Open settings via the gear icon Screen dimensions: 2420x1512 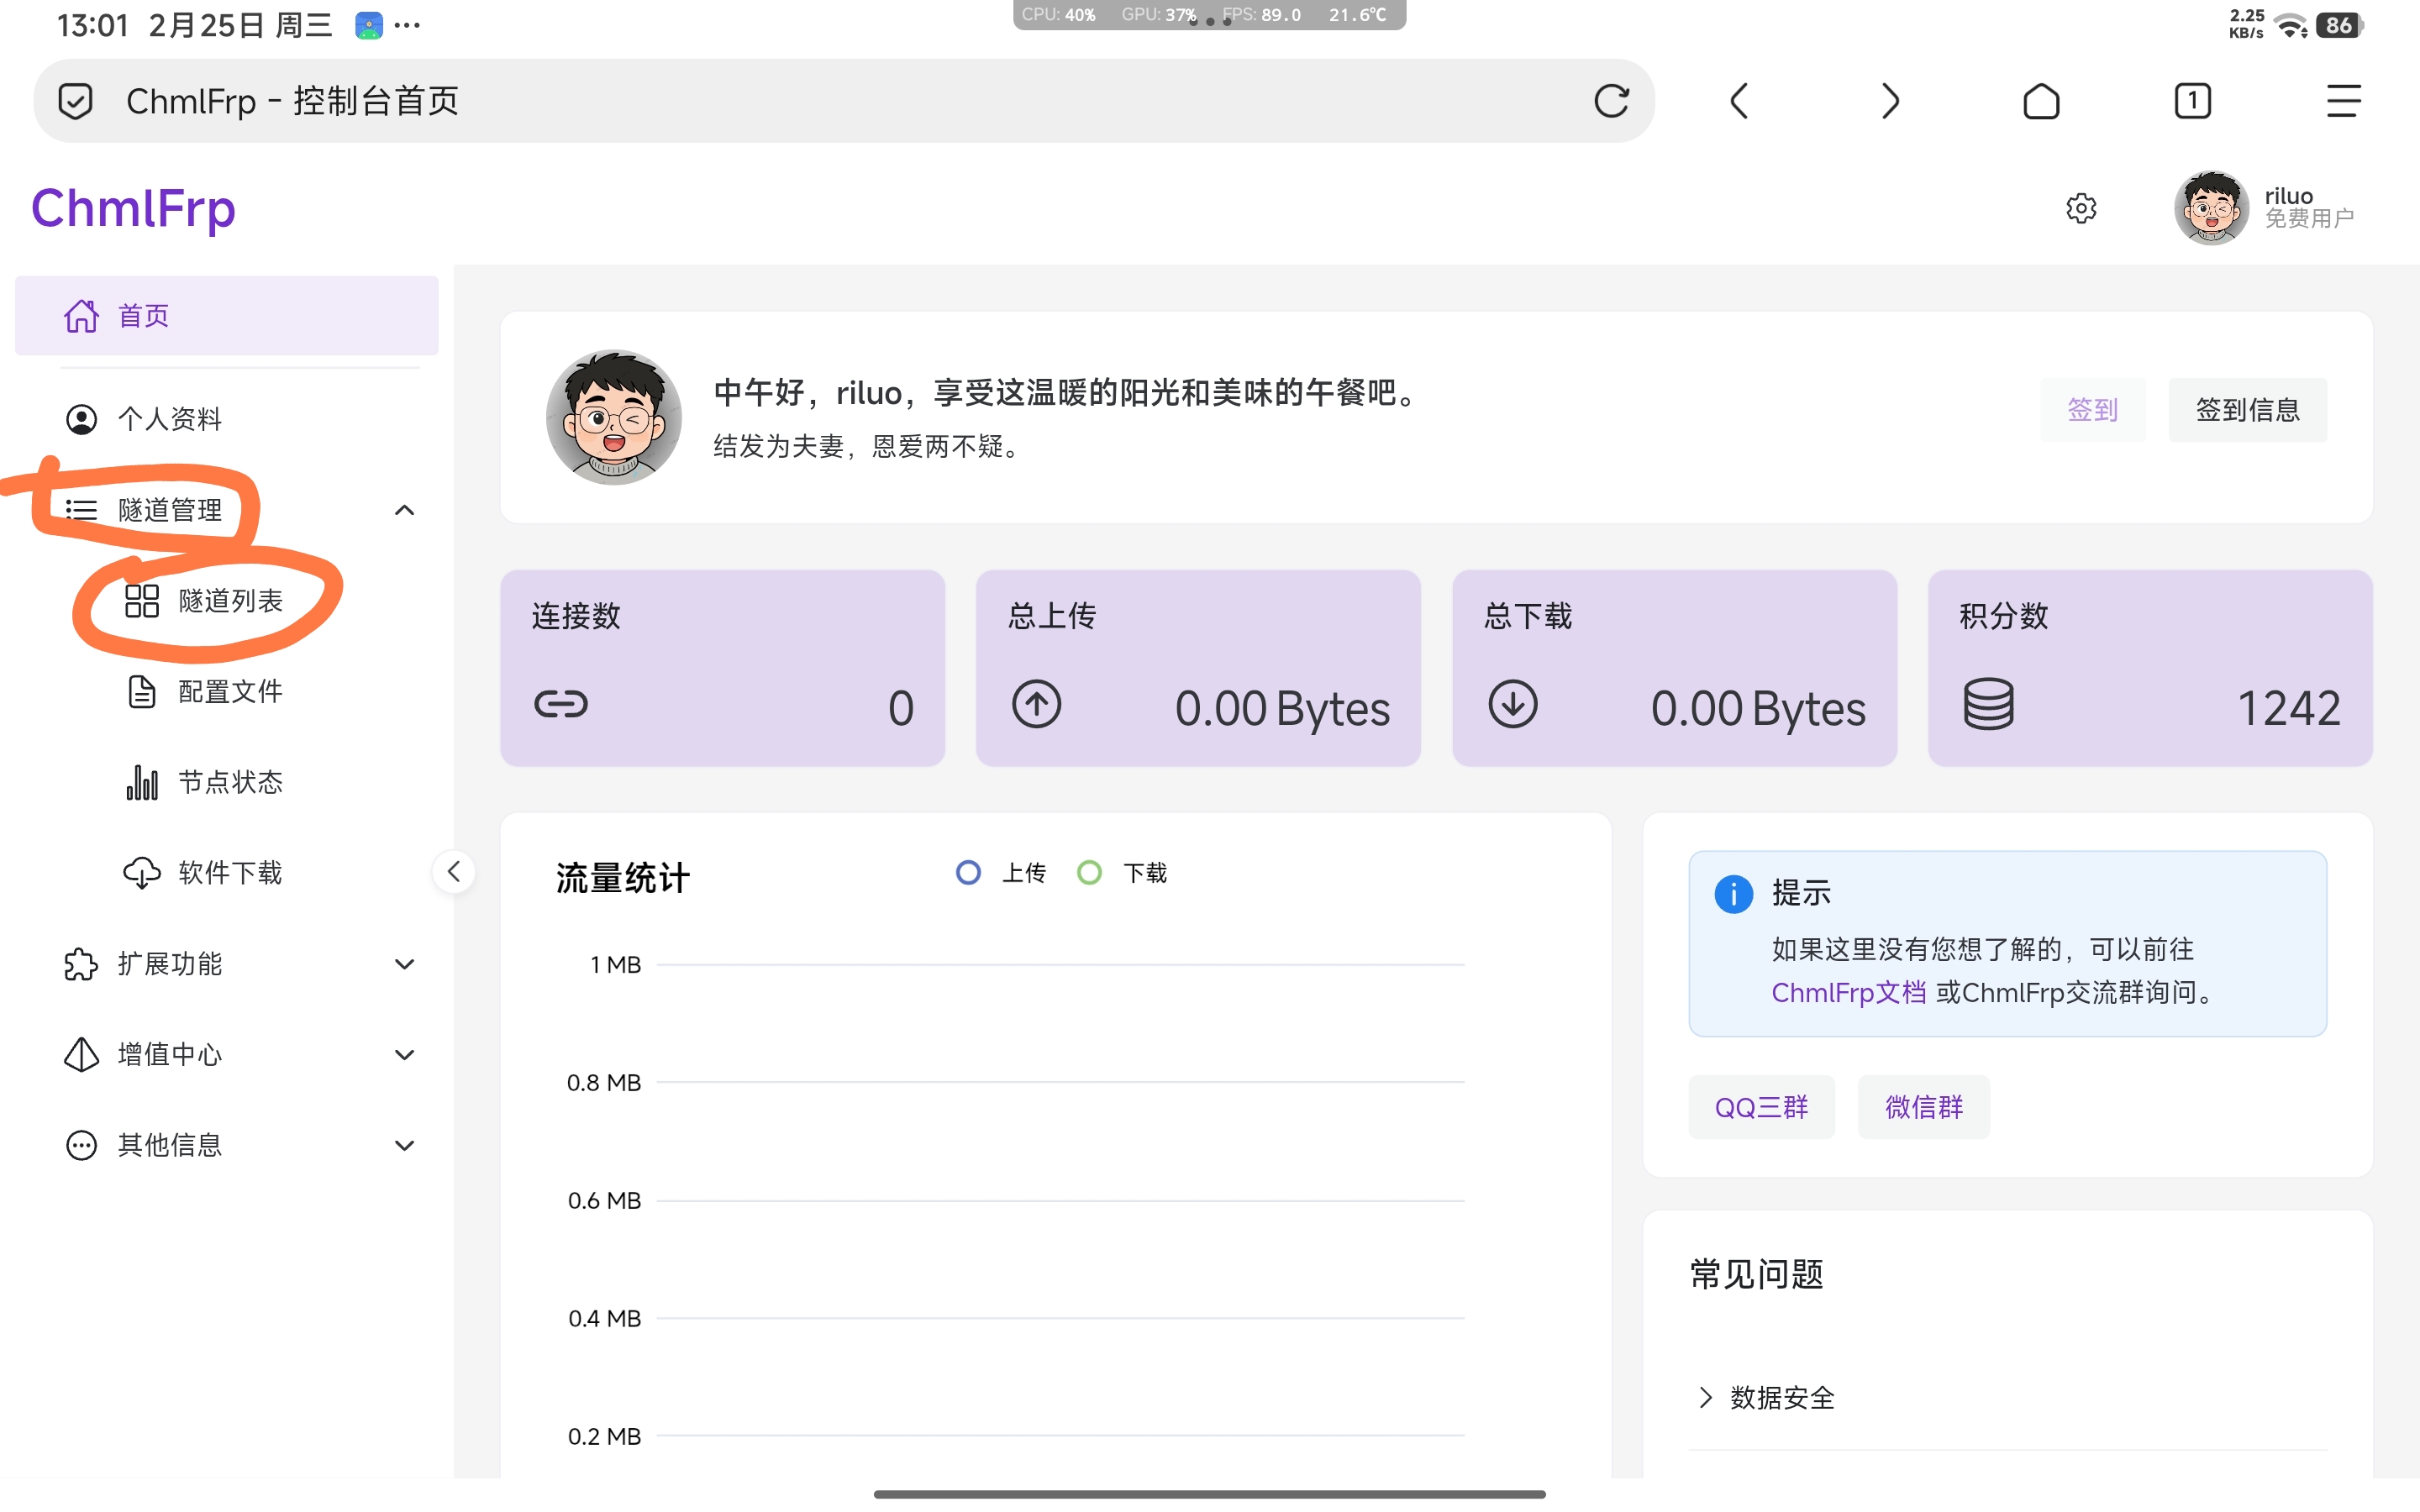point(2081,208)
